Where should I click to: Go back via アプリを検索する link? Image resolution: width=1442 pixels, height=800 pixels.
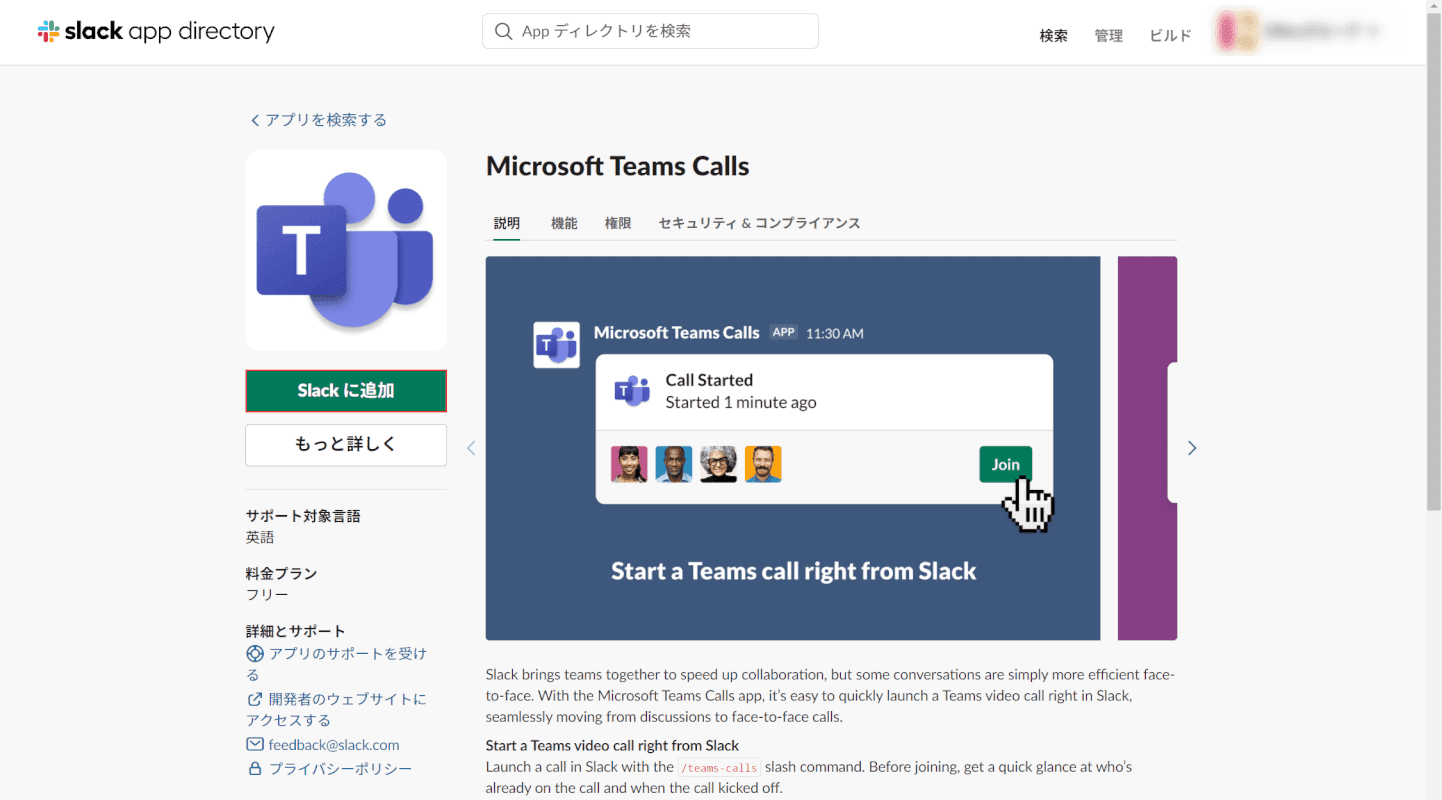pyautogui.click(x=318, y=120)
